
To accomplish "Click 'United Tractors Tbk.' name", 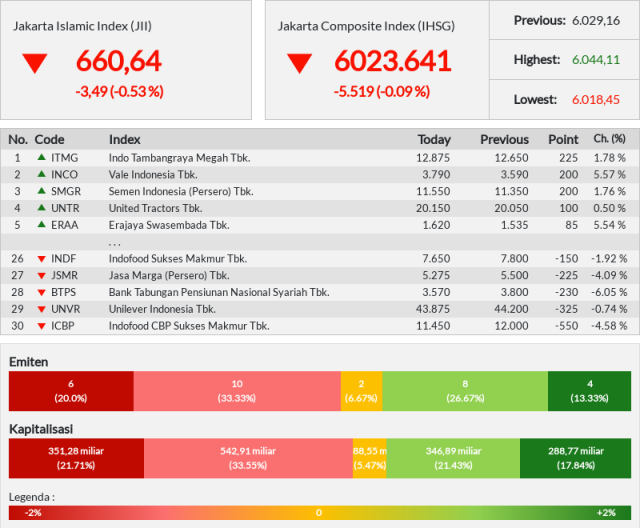I will coord(156,208).
